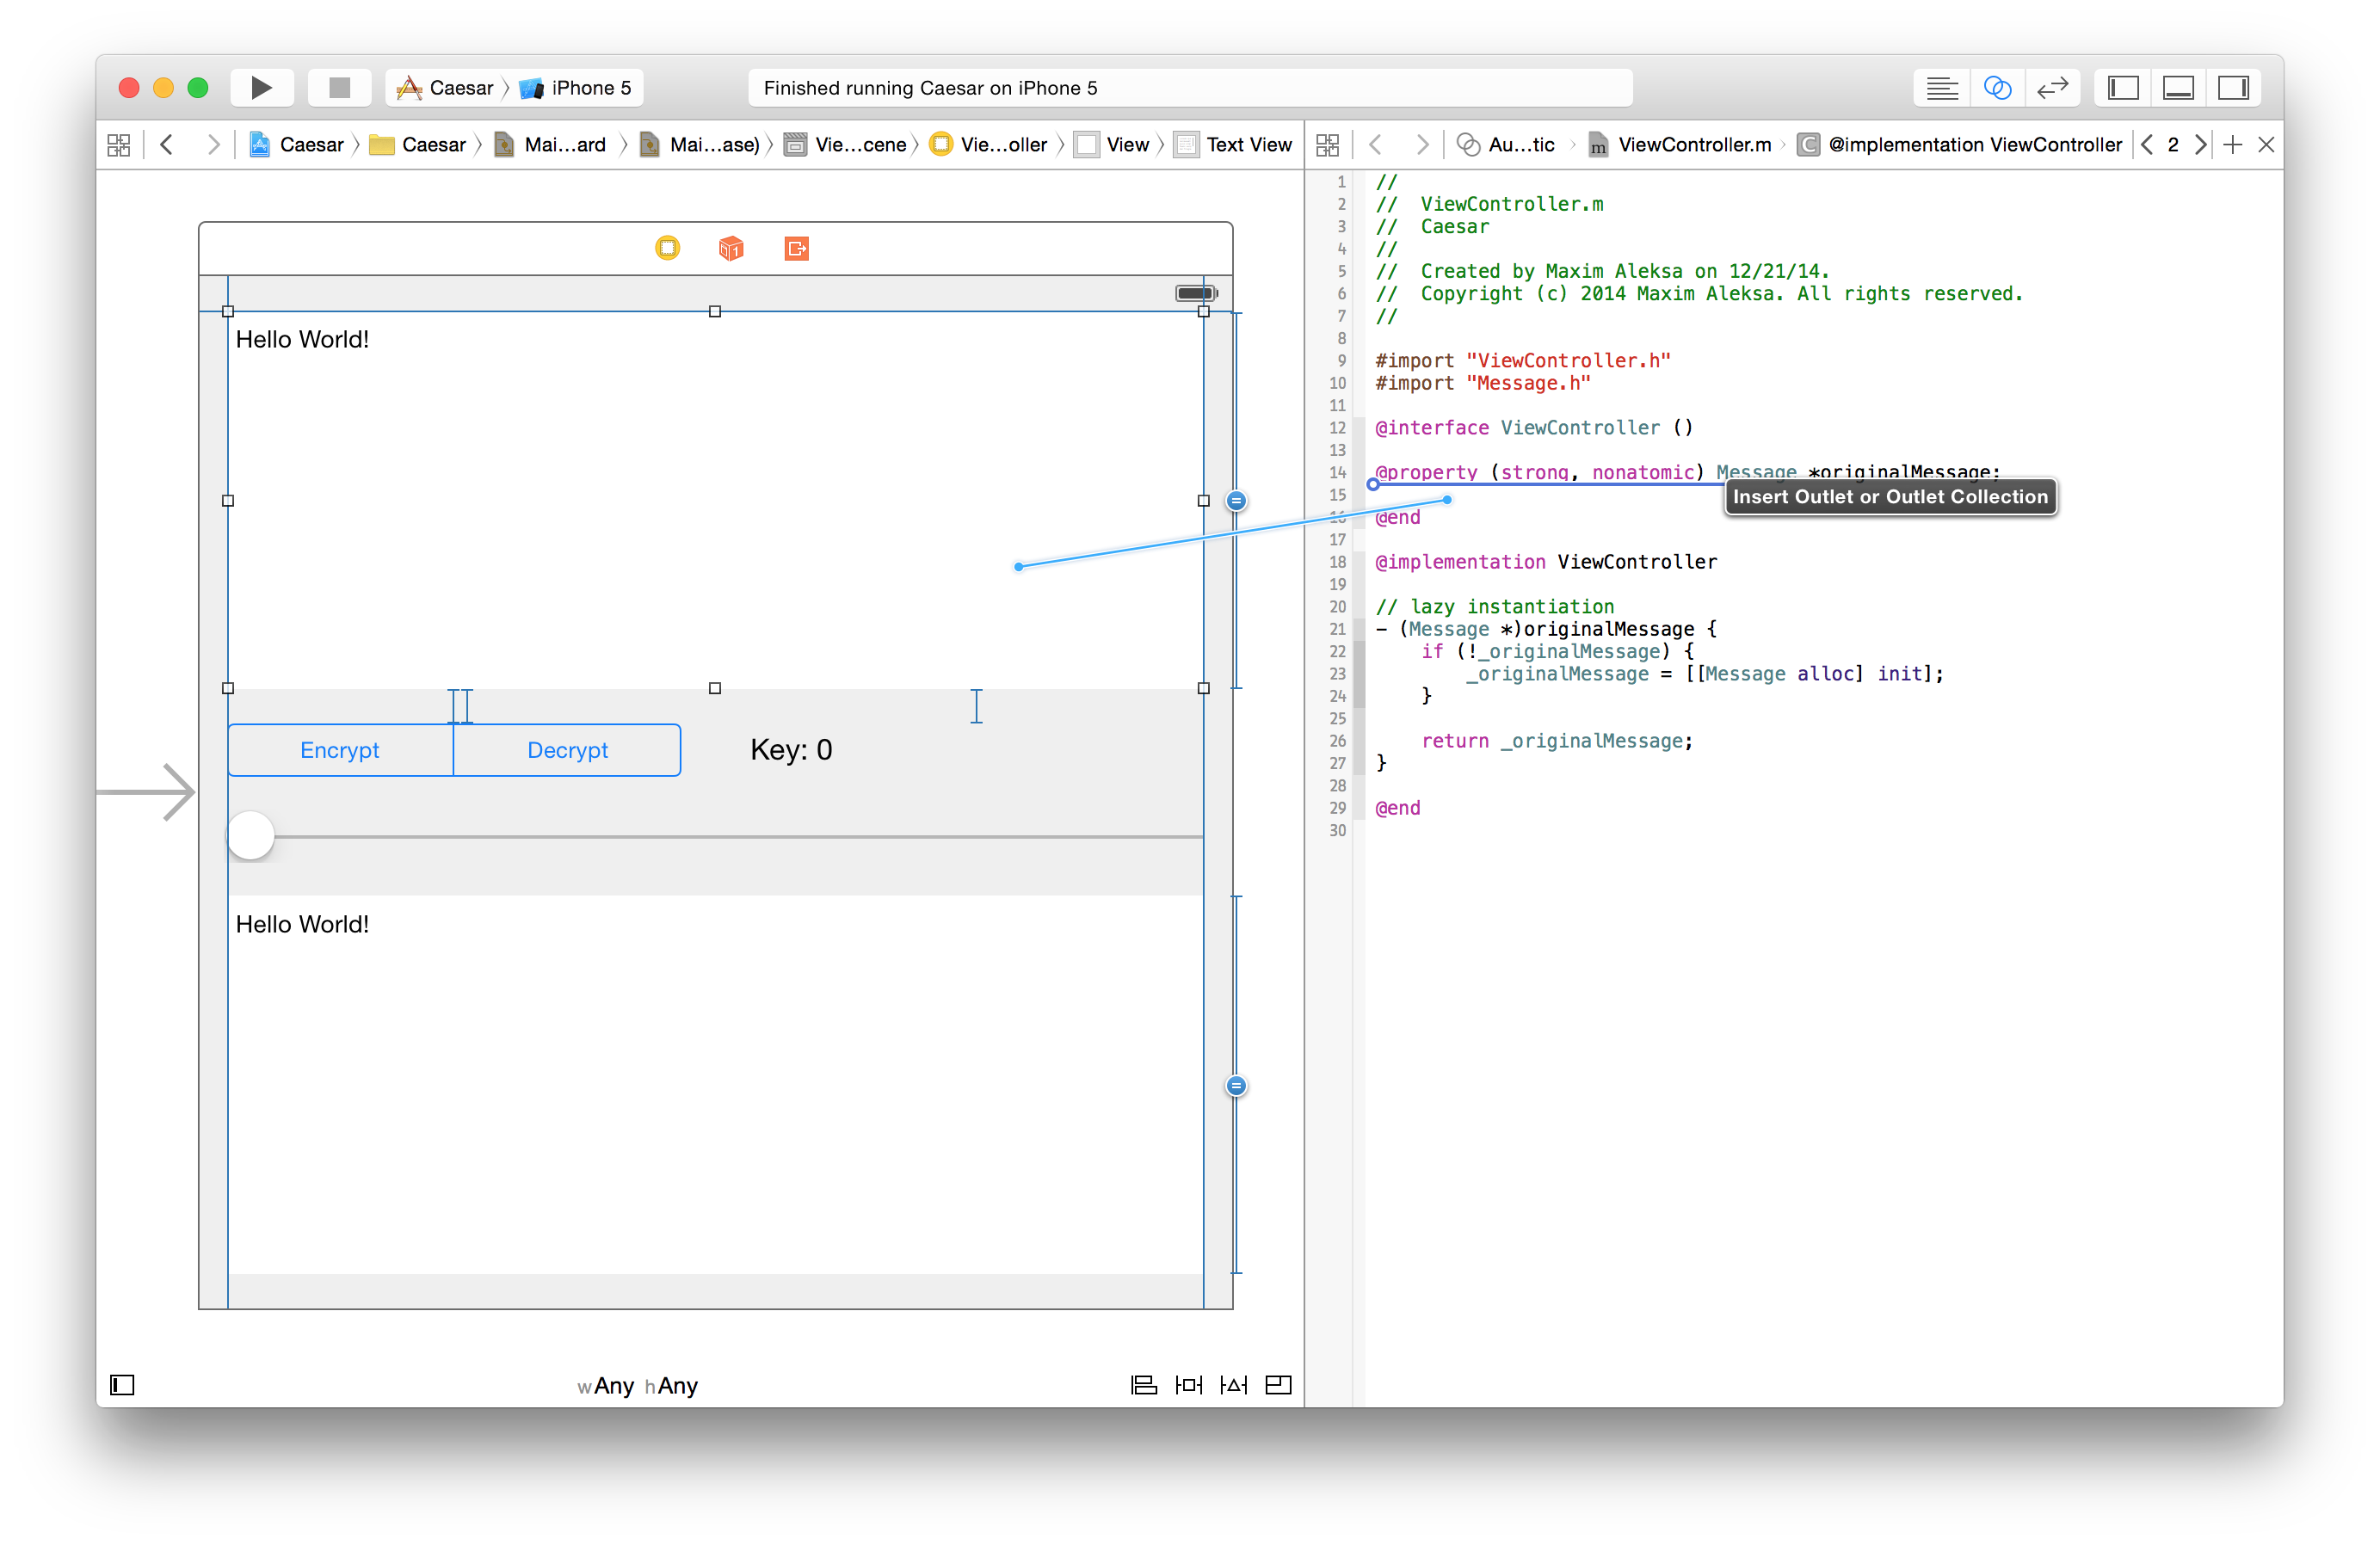This screenshot has height=1545, width=2380.
Task: Open the Mai...ard storyboard breadcrumb
Action: 551,145
